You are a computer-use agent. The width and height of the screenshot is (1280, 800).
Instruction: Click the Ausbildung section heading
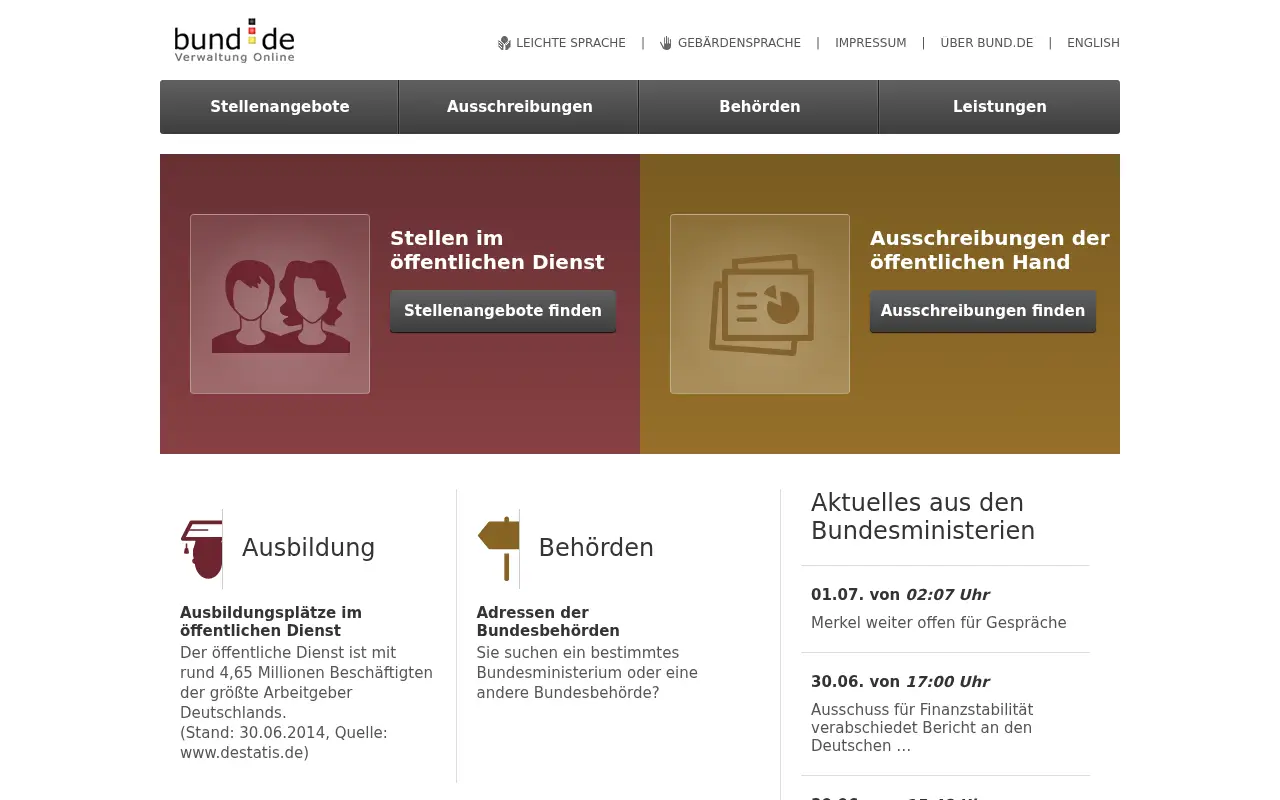pos(308,548)
